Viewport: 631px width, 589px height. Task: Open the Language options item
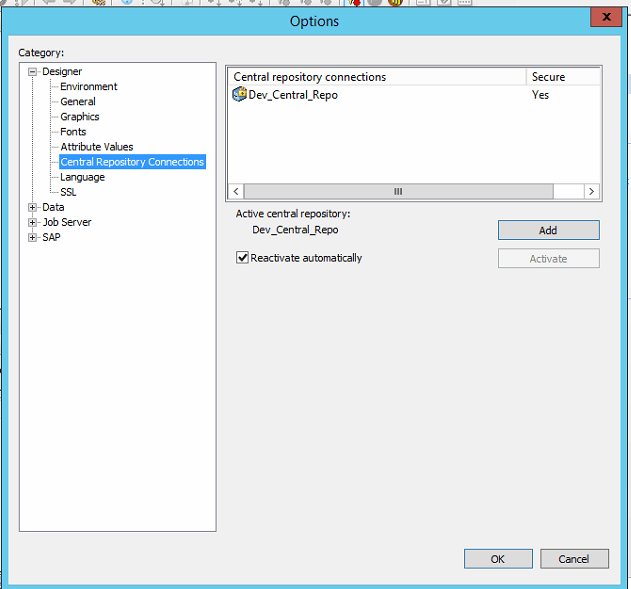pyautogui.click(x=82, y=177)
